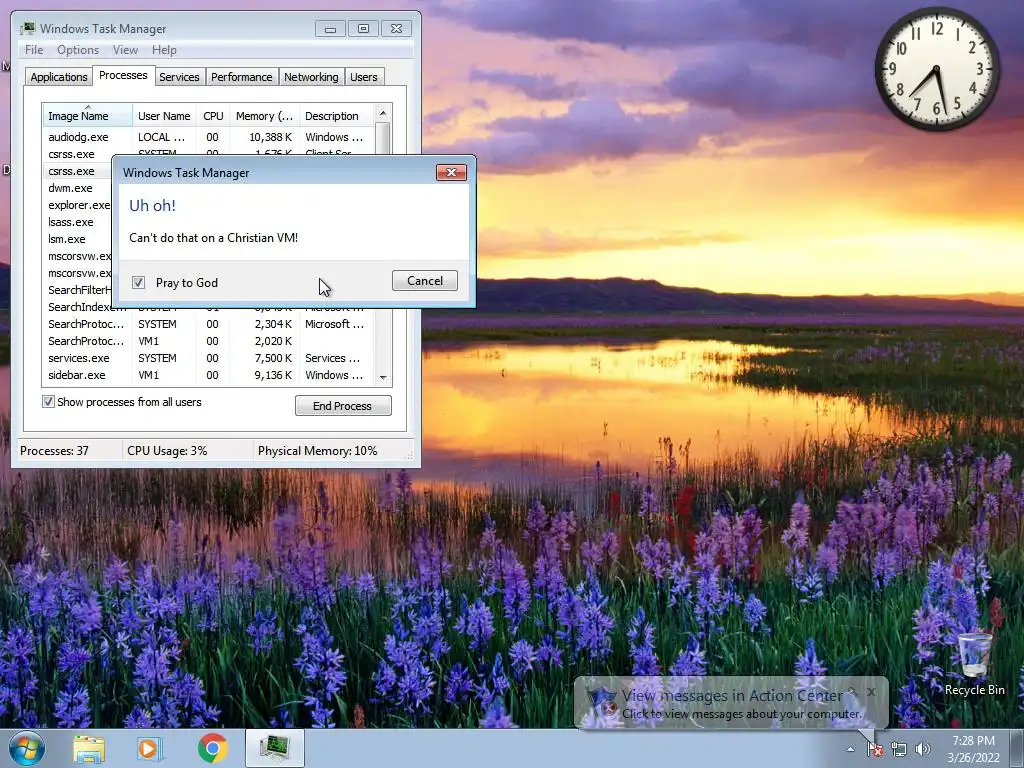
Task: Open the Windows Start orb
Action: [27, 748]
